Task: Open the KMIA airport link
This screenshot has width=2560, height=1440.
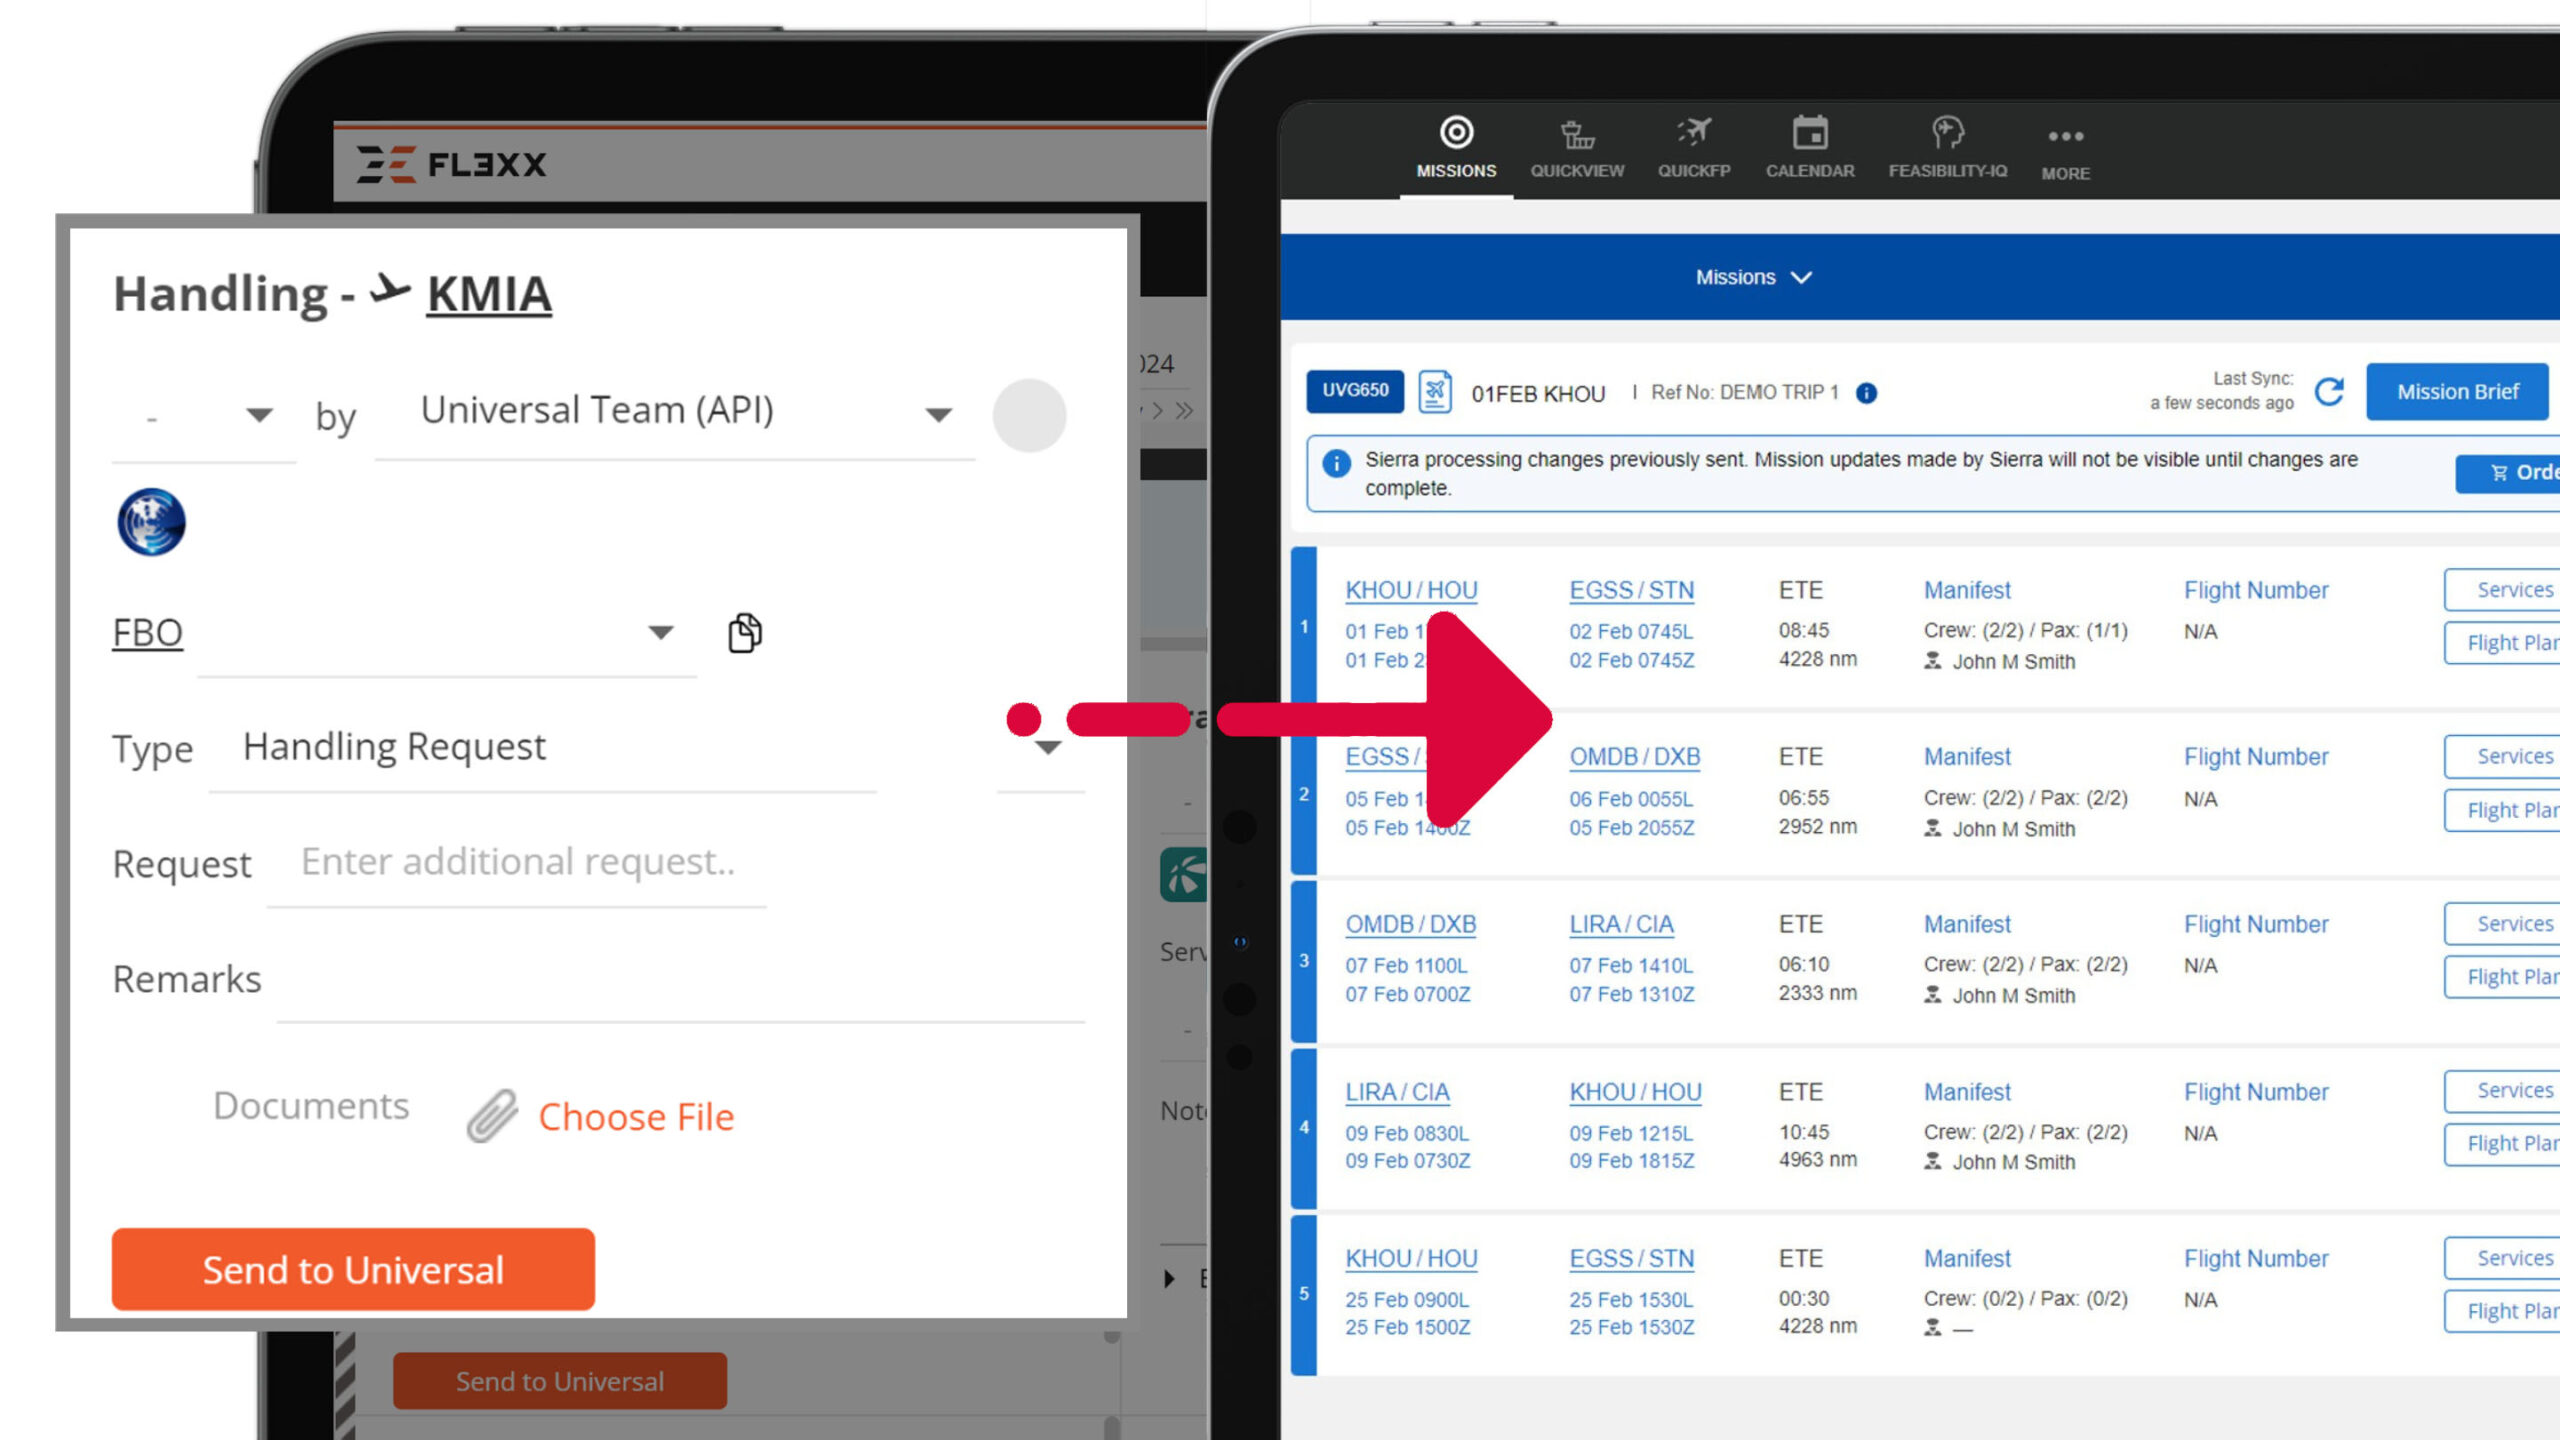Action: [489, 294]
